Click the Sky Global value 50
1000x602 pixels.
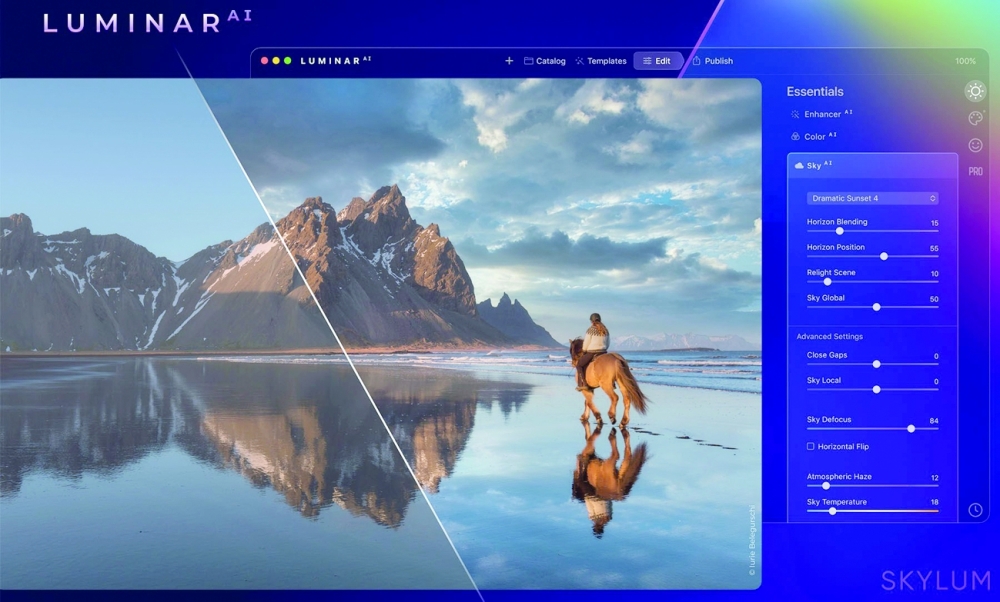point(934,299)
